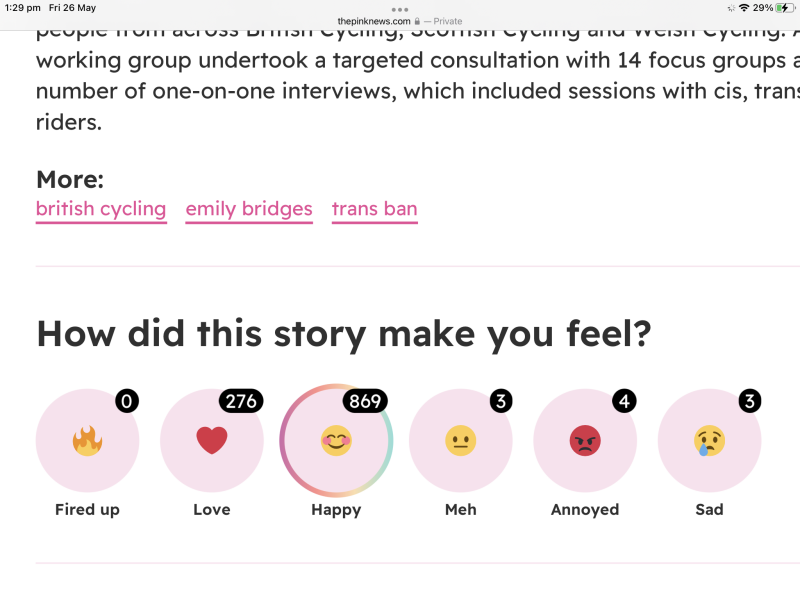Click the 869 count badge on Happy
The height and width of the screenshot is (600, 800).
pyautogui.click(x=365, y=401)
